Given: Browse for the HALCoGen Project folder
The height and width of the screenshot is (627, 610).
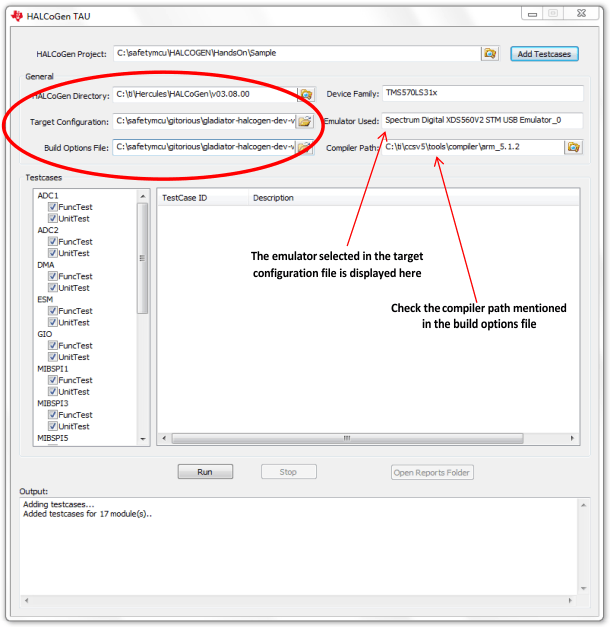Looking at the screenshot, I should pyautogui.click(x=490, y=53).
